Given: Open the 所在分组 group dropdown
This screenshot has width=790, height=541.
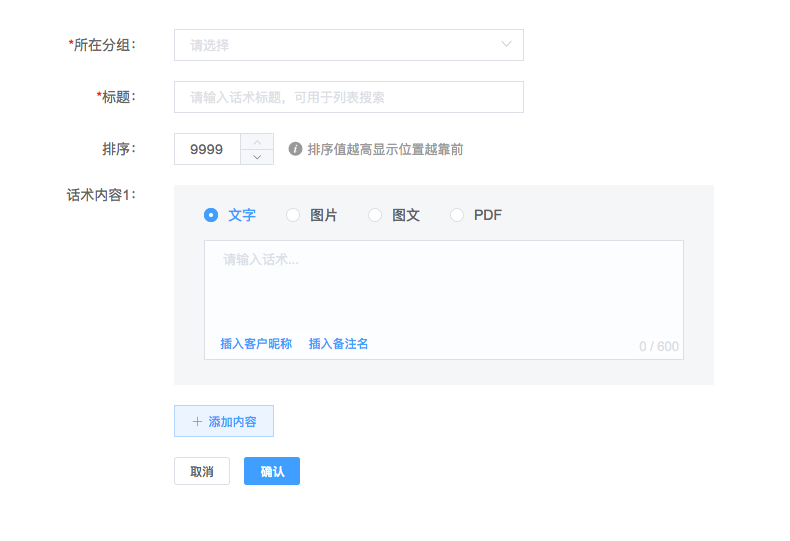Looking at the screenshot, I should pyautogui.click(x=349, y=45).
